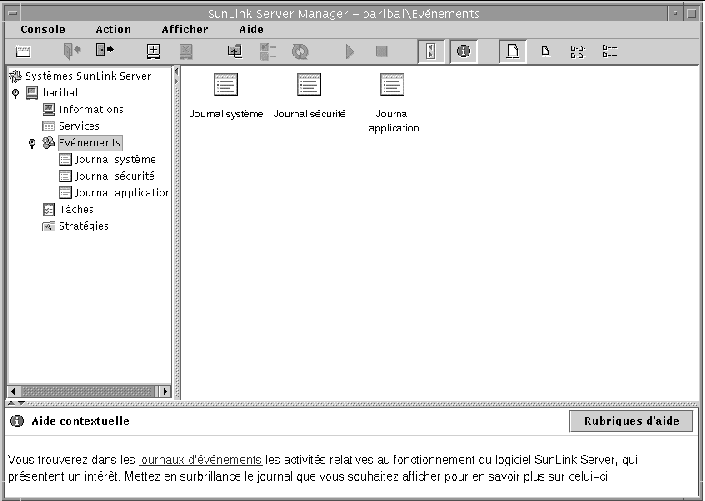The width and height of the screenshot is (705, 501).
Task: Click the door icon with an outward arrow
Action: tap(105, 50)
